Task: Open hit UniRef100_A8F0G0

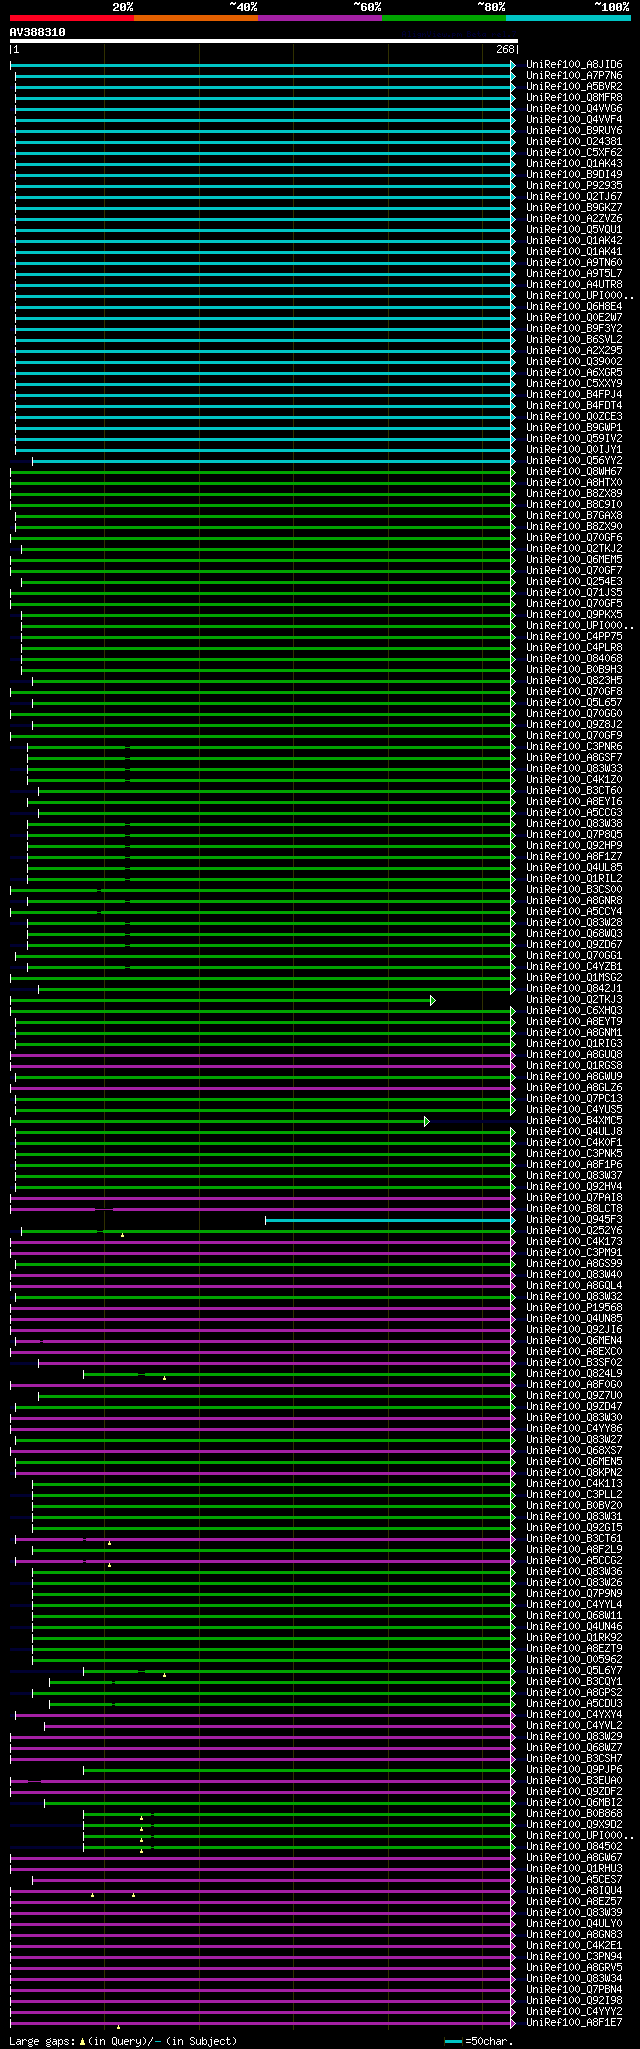Action: pyautogui.click(x=574, y=1385)
